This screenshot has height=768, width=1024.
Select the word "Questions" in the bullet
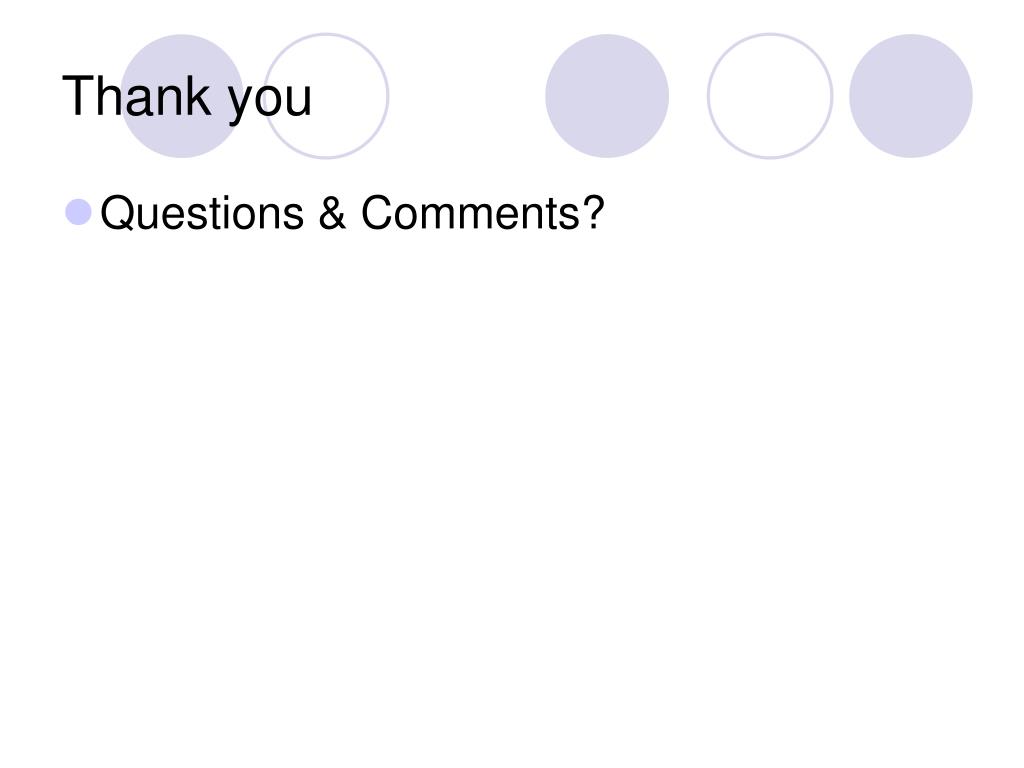[x=202, y=213]
